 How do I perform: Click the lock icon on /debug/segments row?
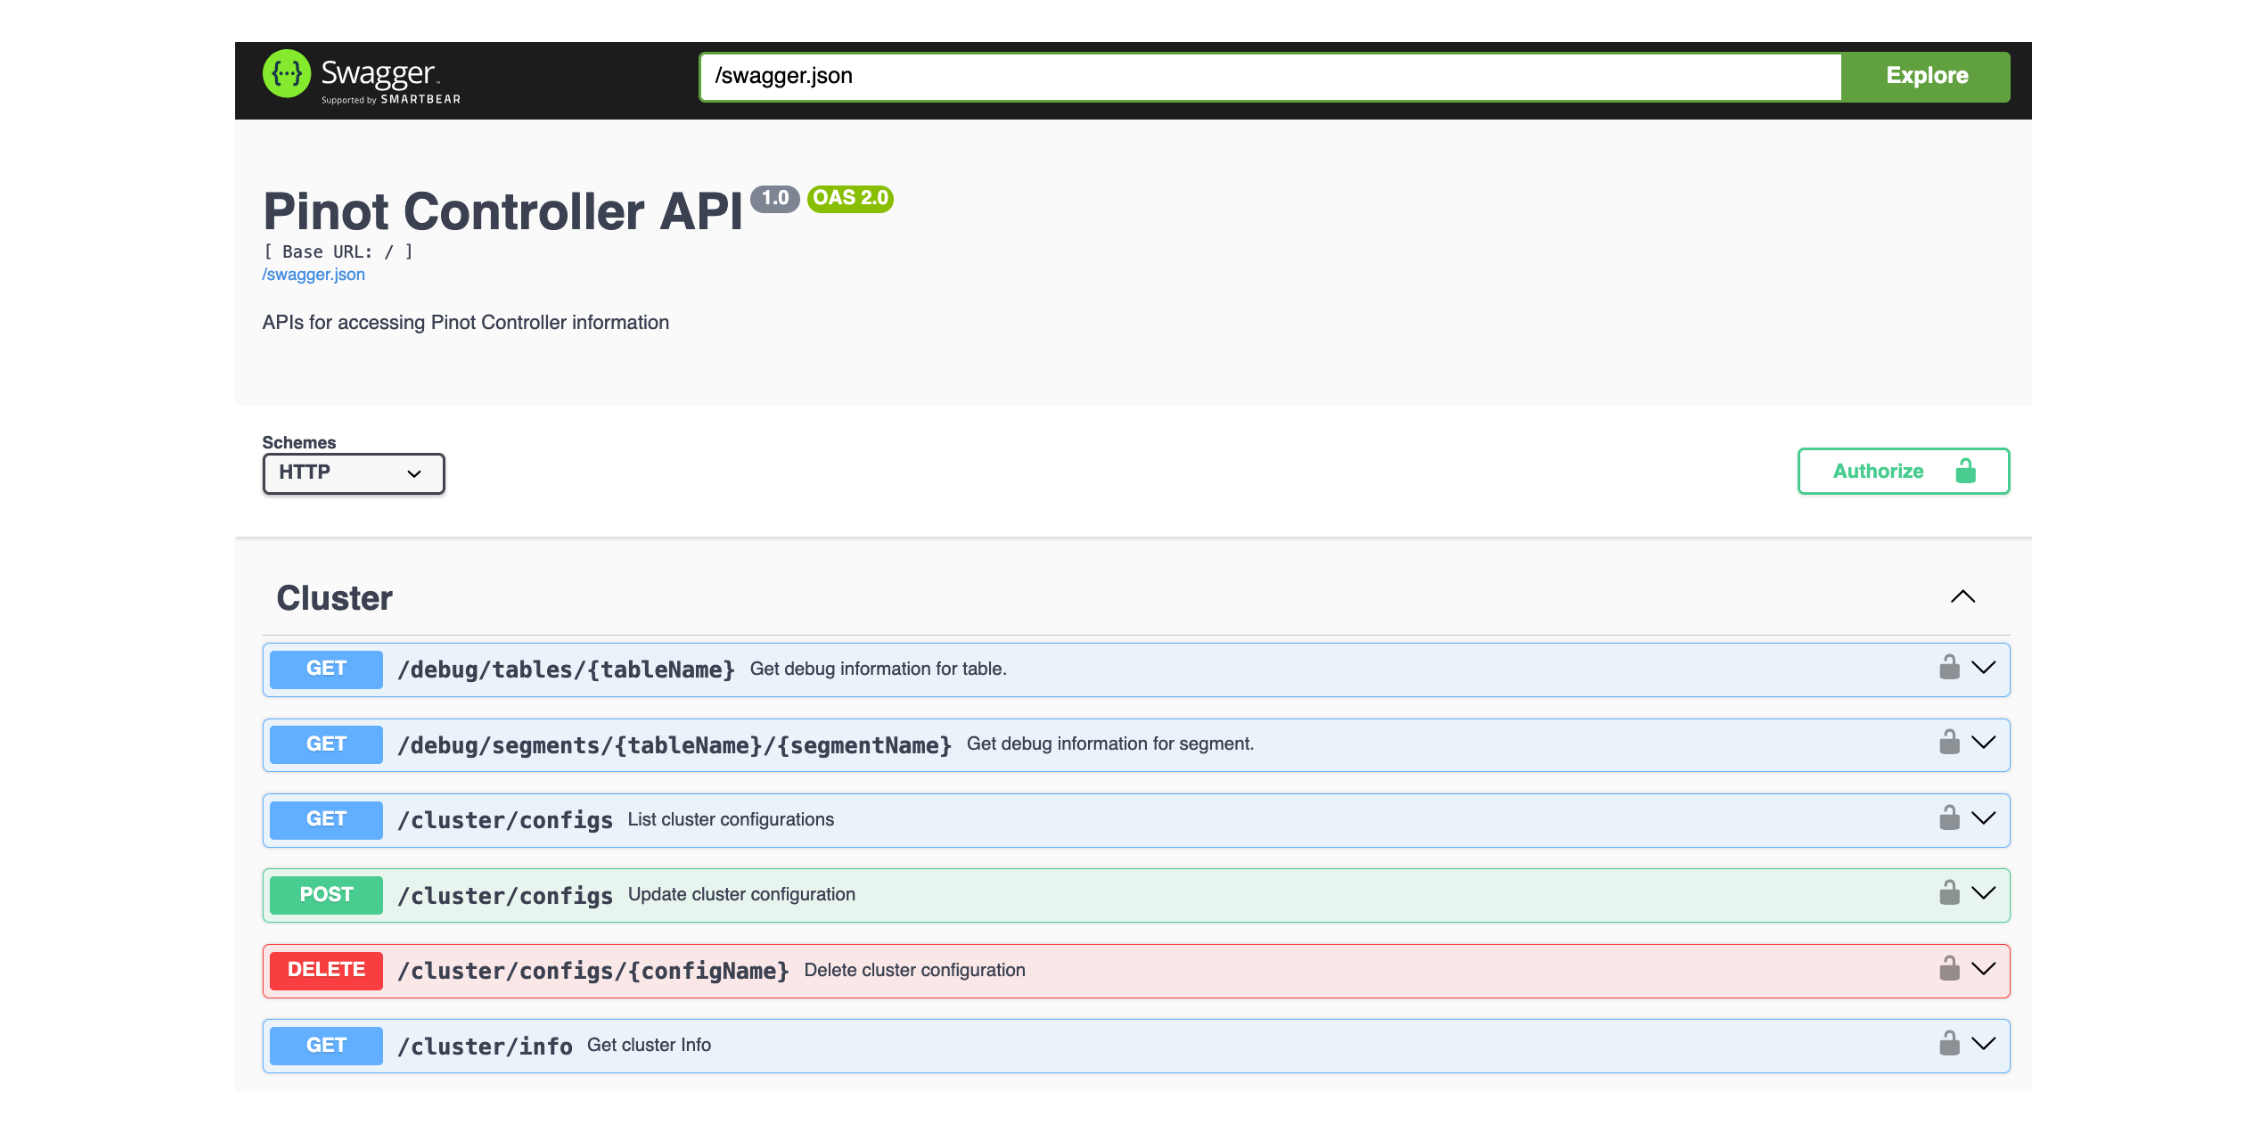click(x=1949, y=742)
